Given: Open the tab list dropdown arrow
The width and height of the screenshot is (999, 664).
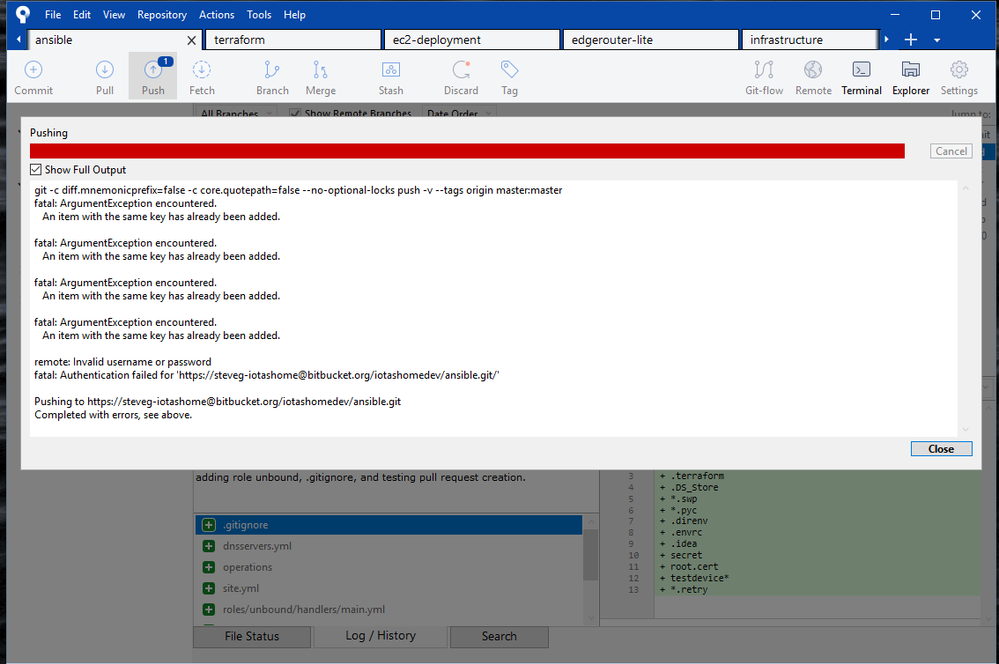Looking at the screenshot, I should click(937, 40).
